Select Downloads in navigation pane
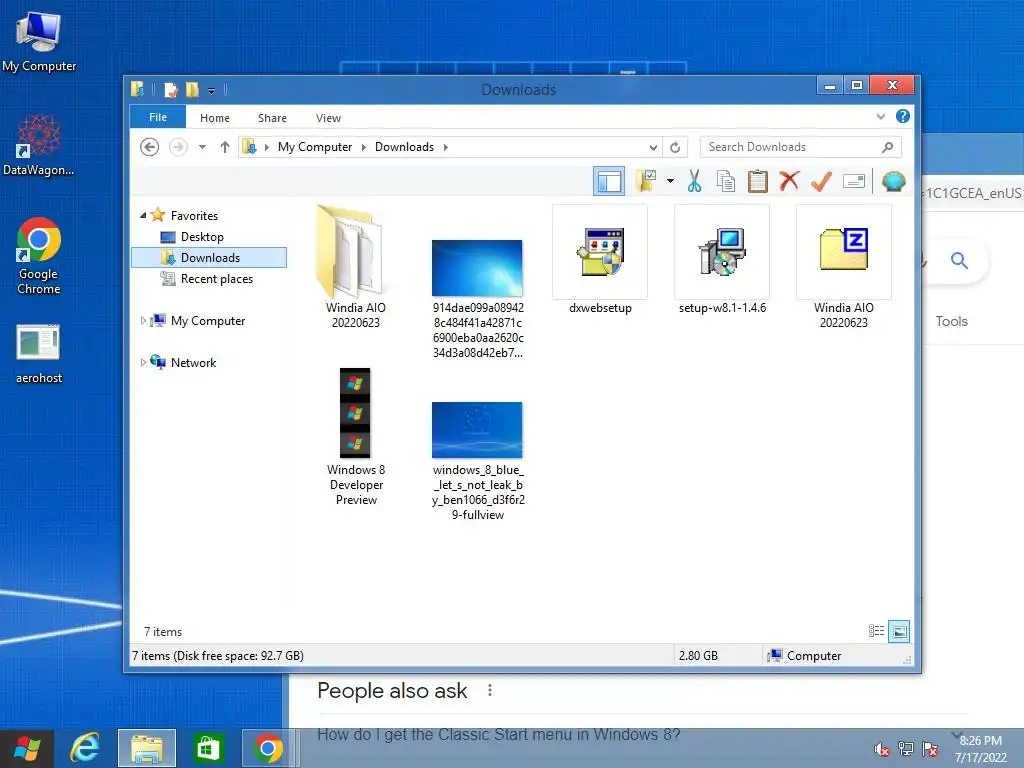The height and width of the screenshot is (768, 1024). 209,257
